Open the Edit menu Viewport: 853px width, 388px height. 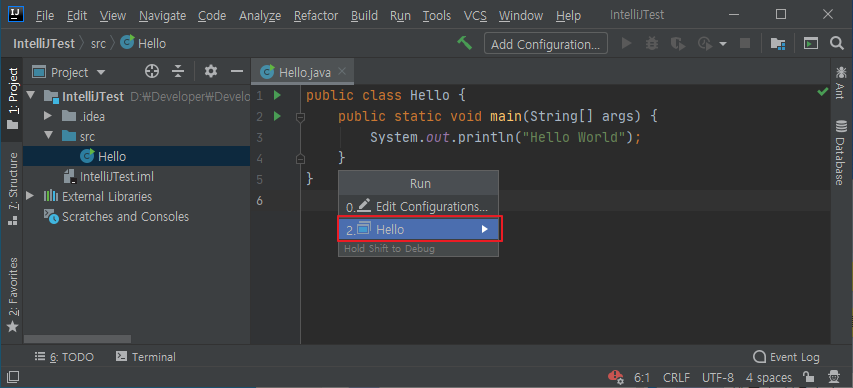pyautogui.click(x=77, y=16)
